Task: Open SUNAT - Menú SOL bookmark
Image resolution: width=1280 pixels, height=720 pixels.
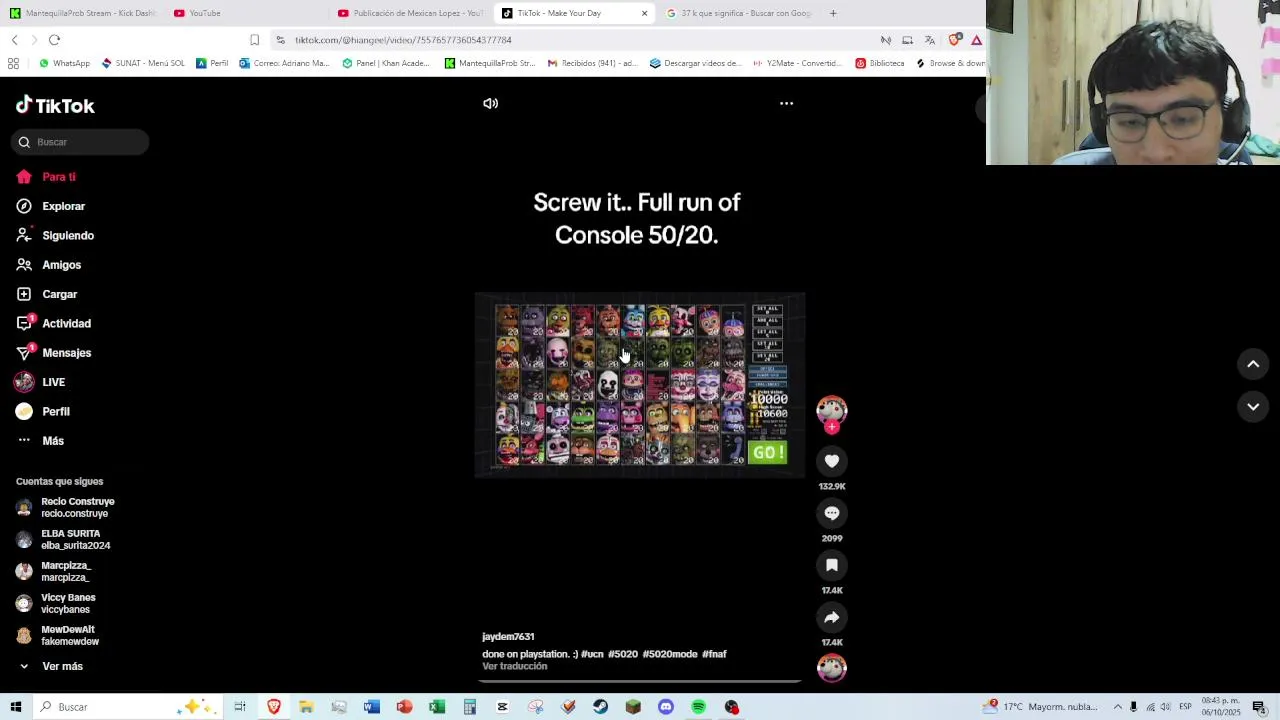Action: pyautogui.click(x=143, y=63)
